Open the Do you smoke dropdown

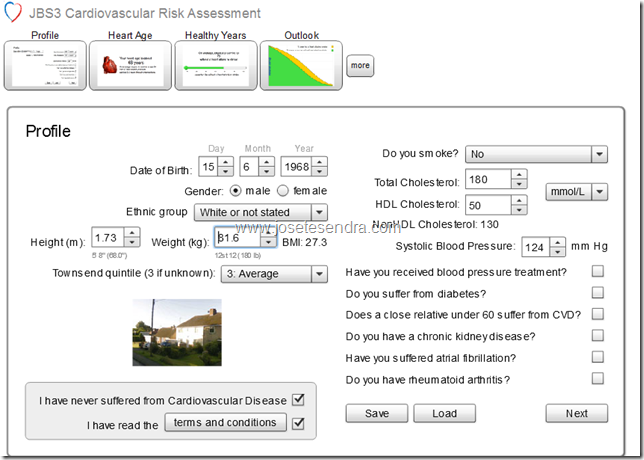click(x=598, y=154)
